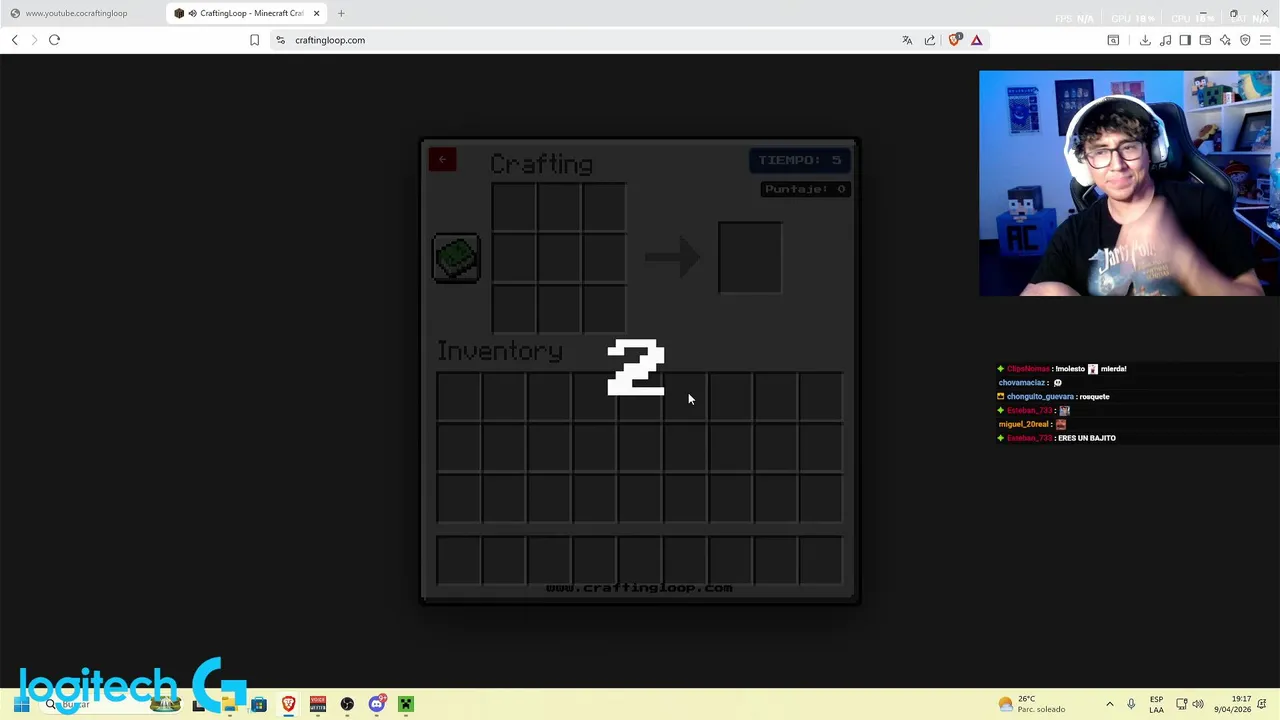Viewport: 1280px width, 720px height.
Task: Open the notifications bell icon
Action: (1263, 704)
